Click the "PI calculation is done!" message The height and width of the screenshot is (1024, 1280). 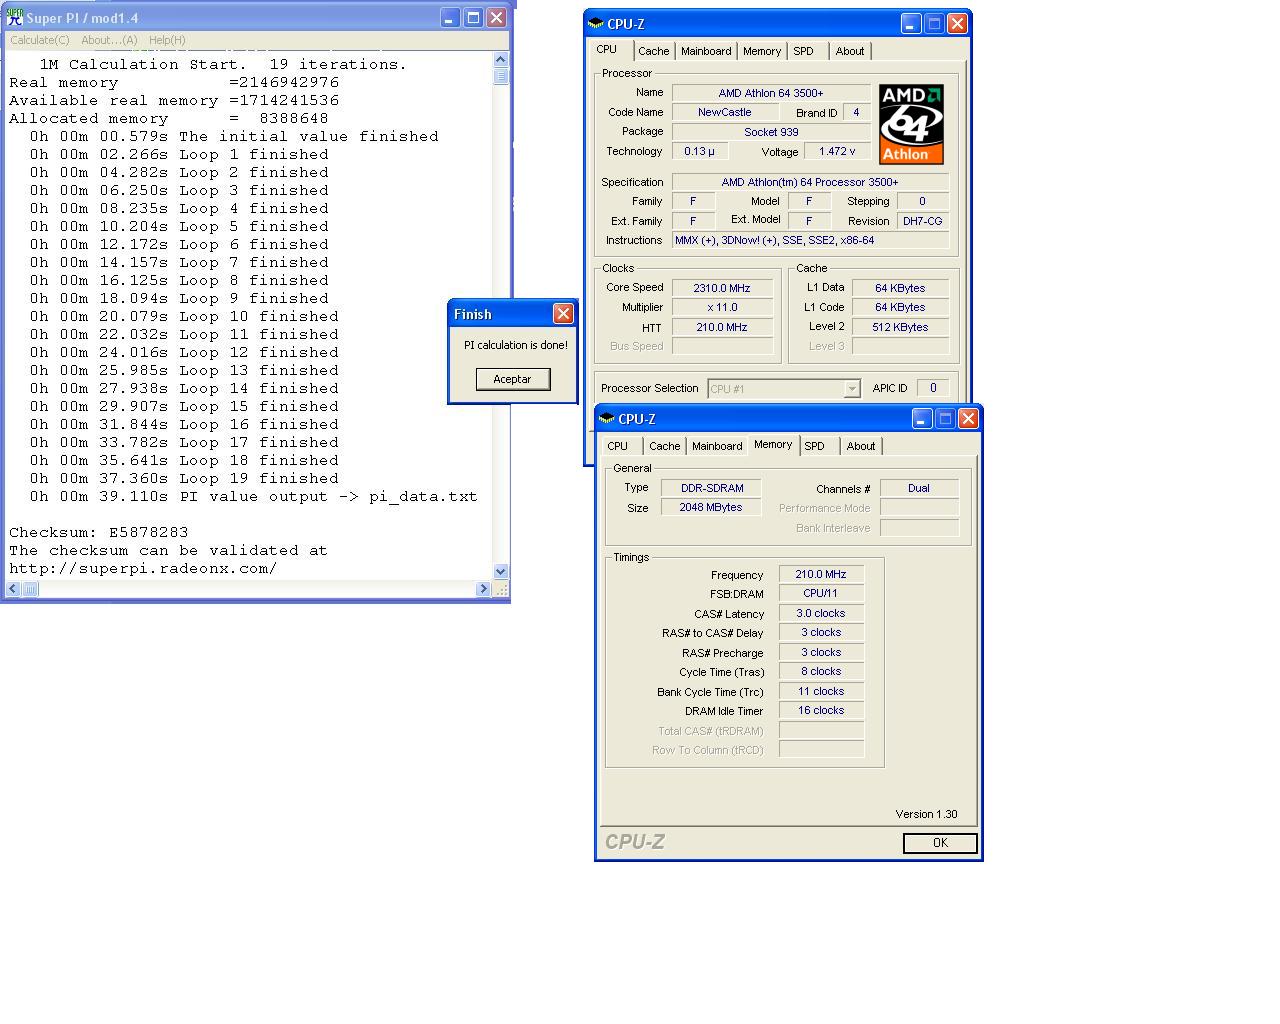click(515, 345)
